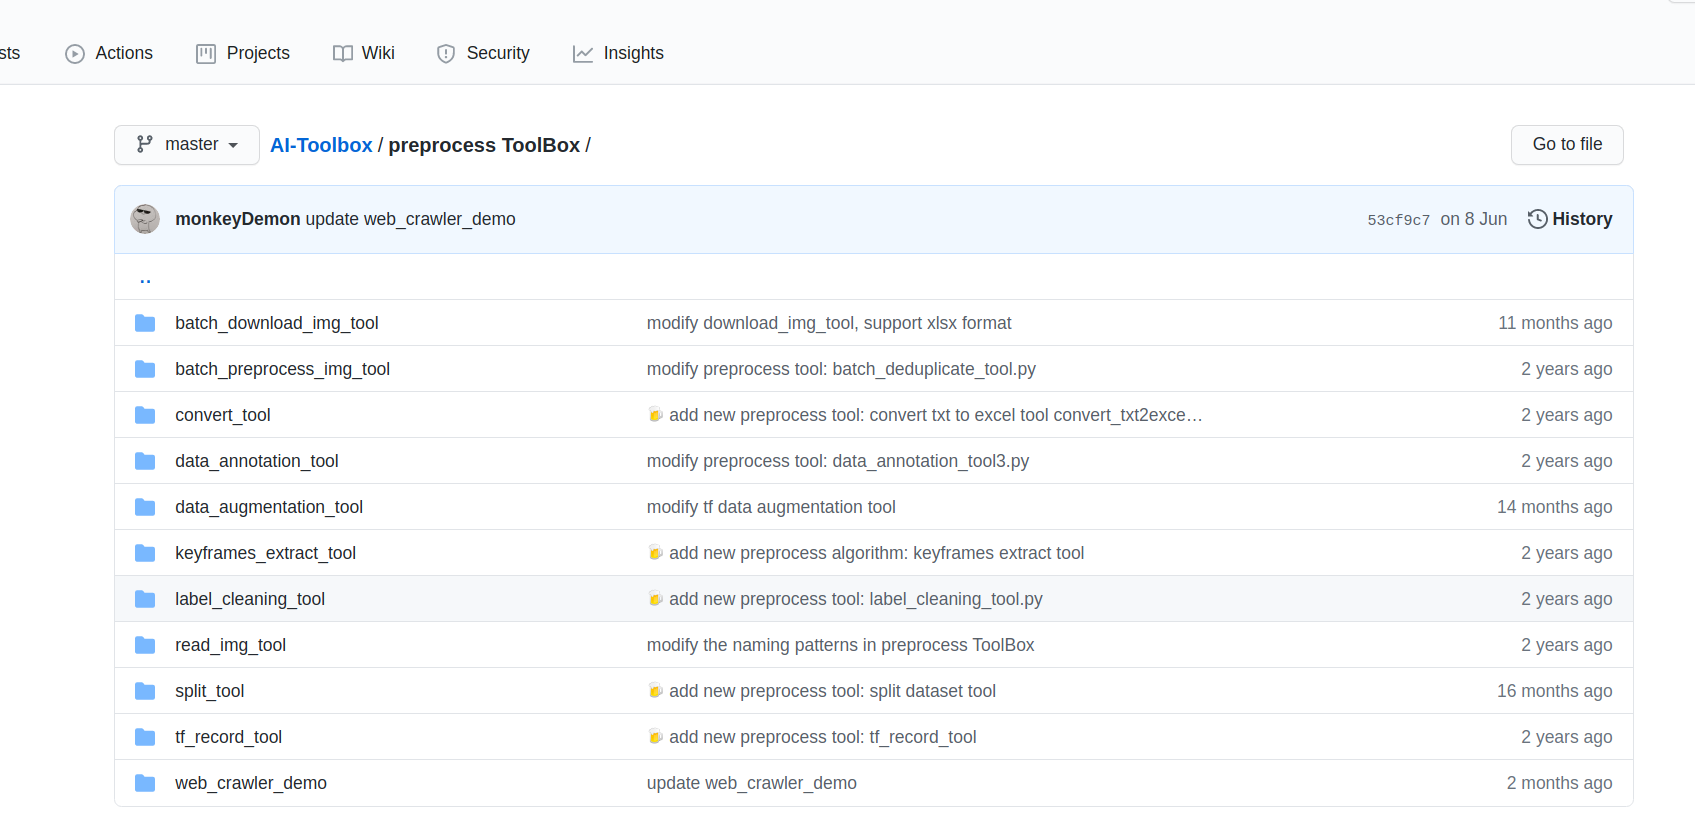Open the Actions tab
This screenshot has height=836, width=1695.
109,53
